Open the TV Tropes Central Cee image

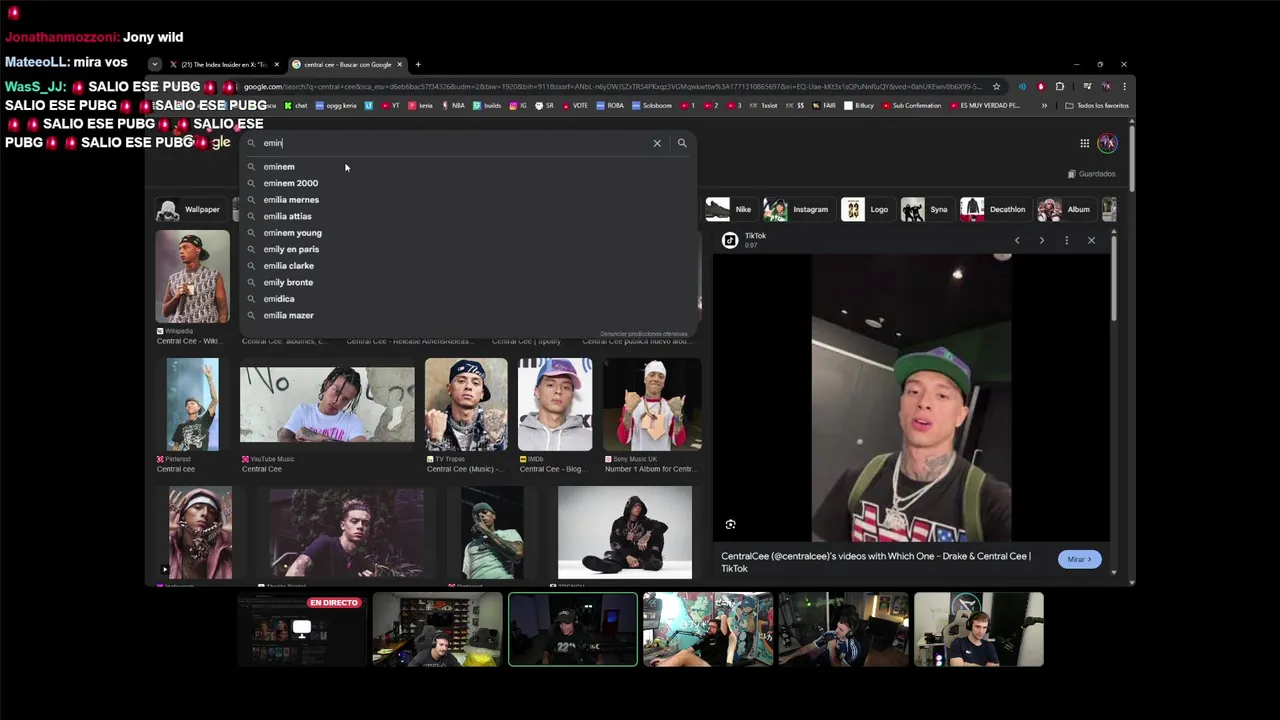[x=466, y=405]
